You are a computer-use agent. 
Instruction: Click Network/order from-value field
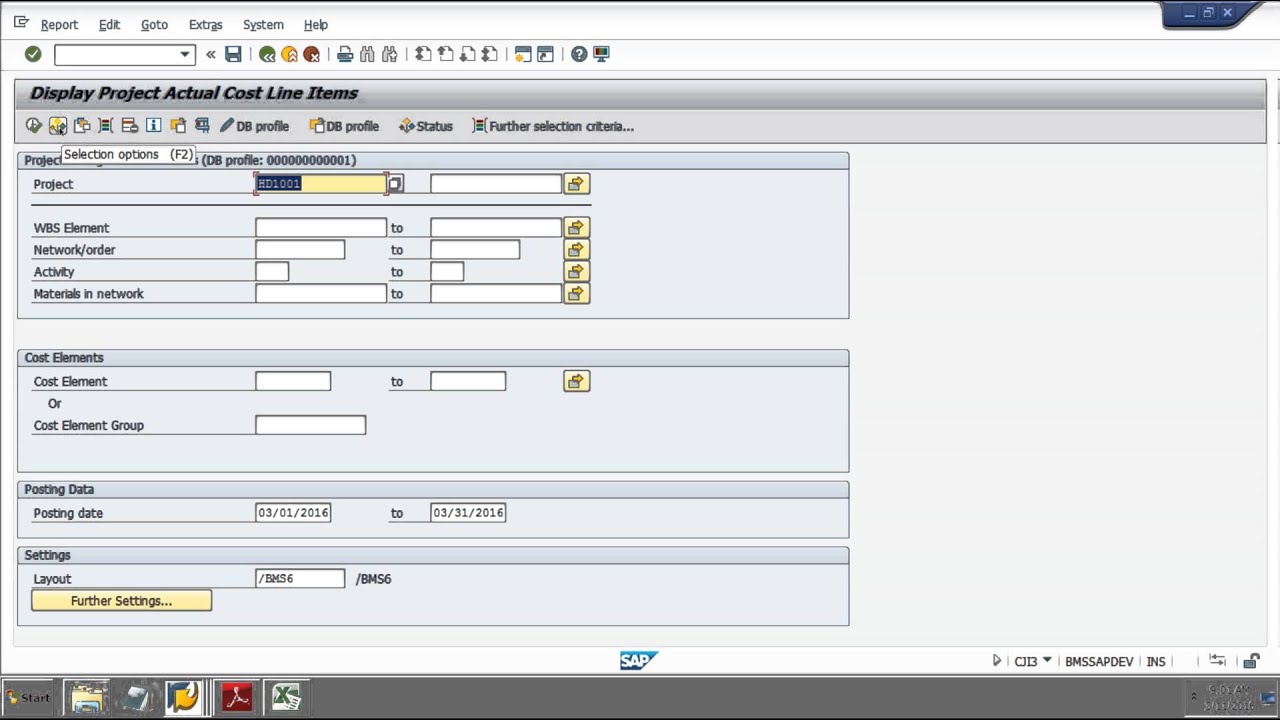(300, 250)
